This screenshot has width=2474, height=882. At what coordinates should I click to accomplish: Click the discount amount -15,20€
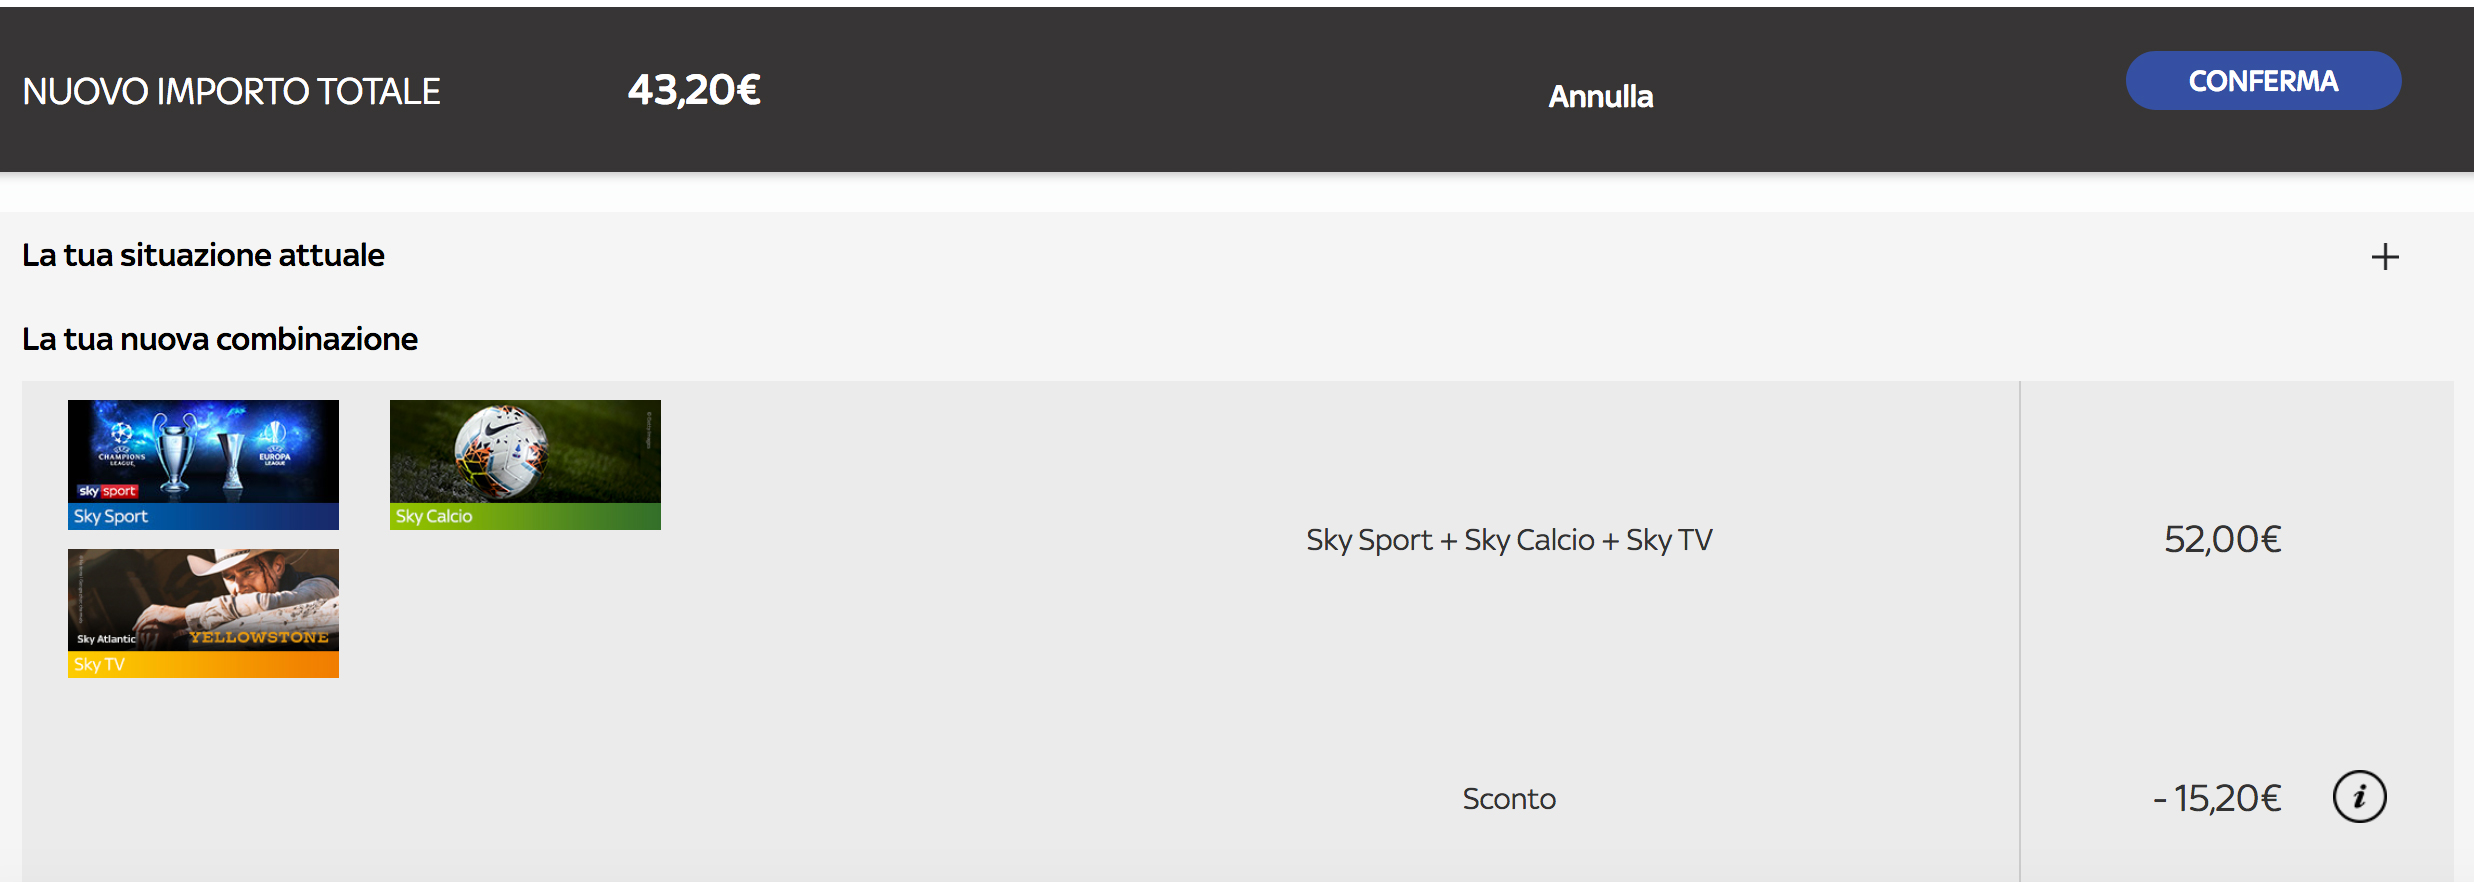point(2217,799)
